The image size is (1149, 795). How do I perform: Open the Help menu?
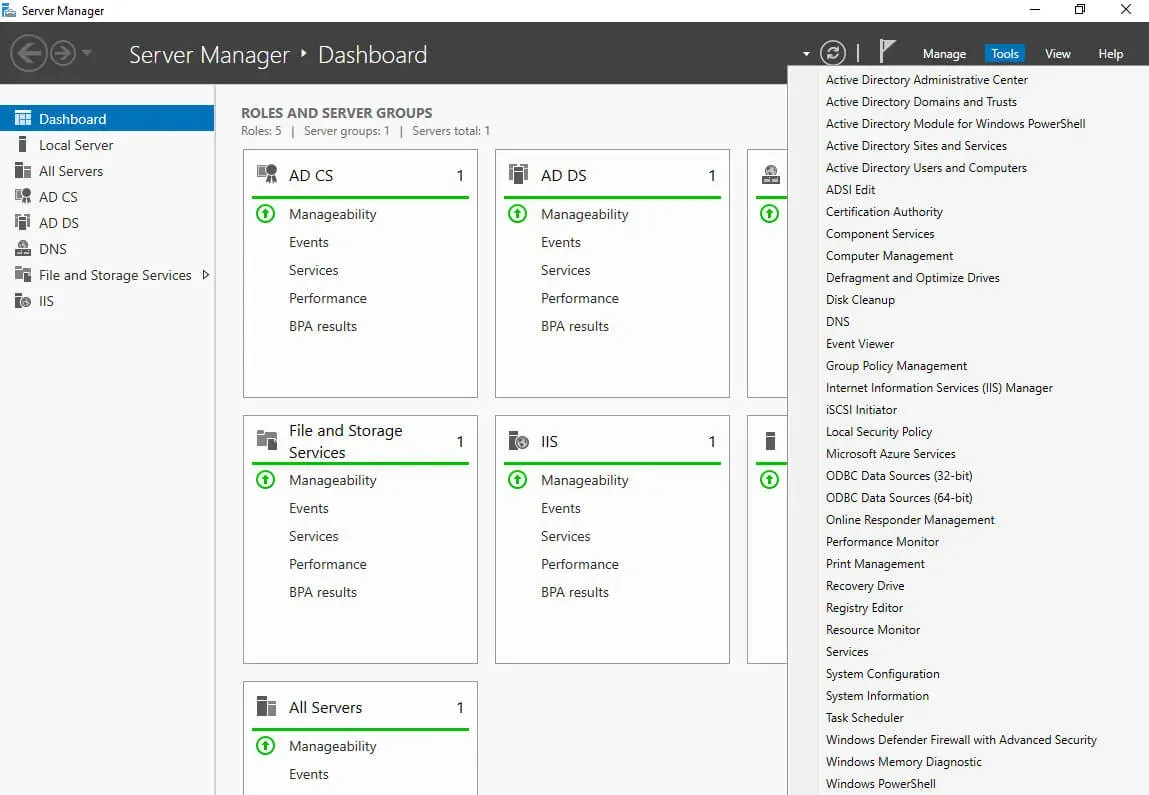[1110, 53]
